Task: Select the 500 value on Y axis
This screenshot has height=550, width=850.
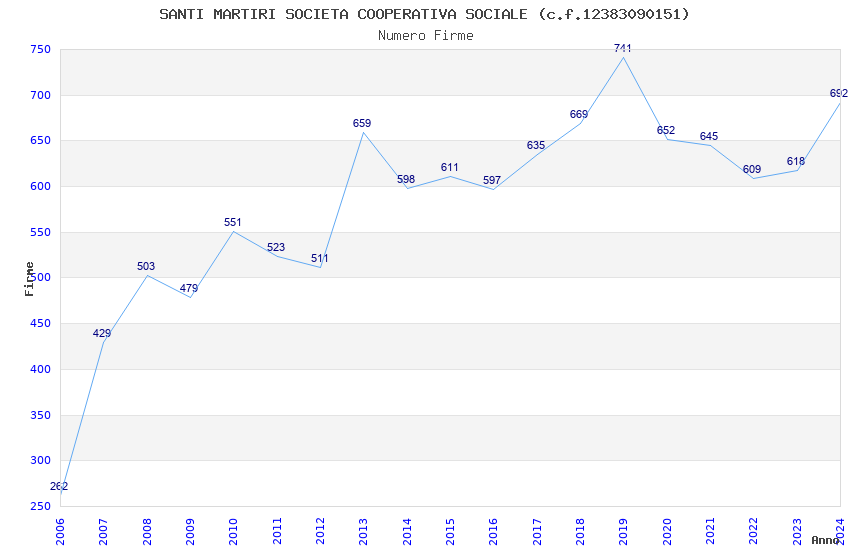Action: click(x=41, y=277)
